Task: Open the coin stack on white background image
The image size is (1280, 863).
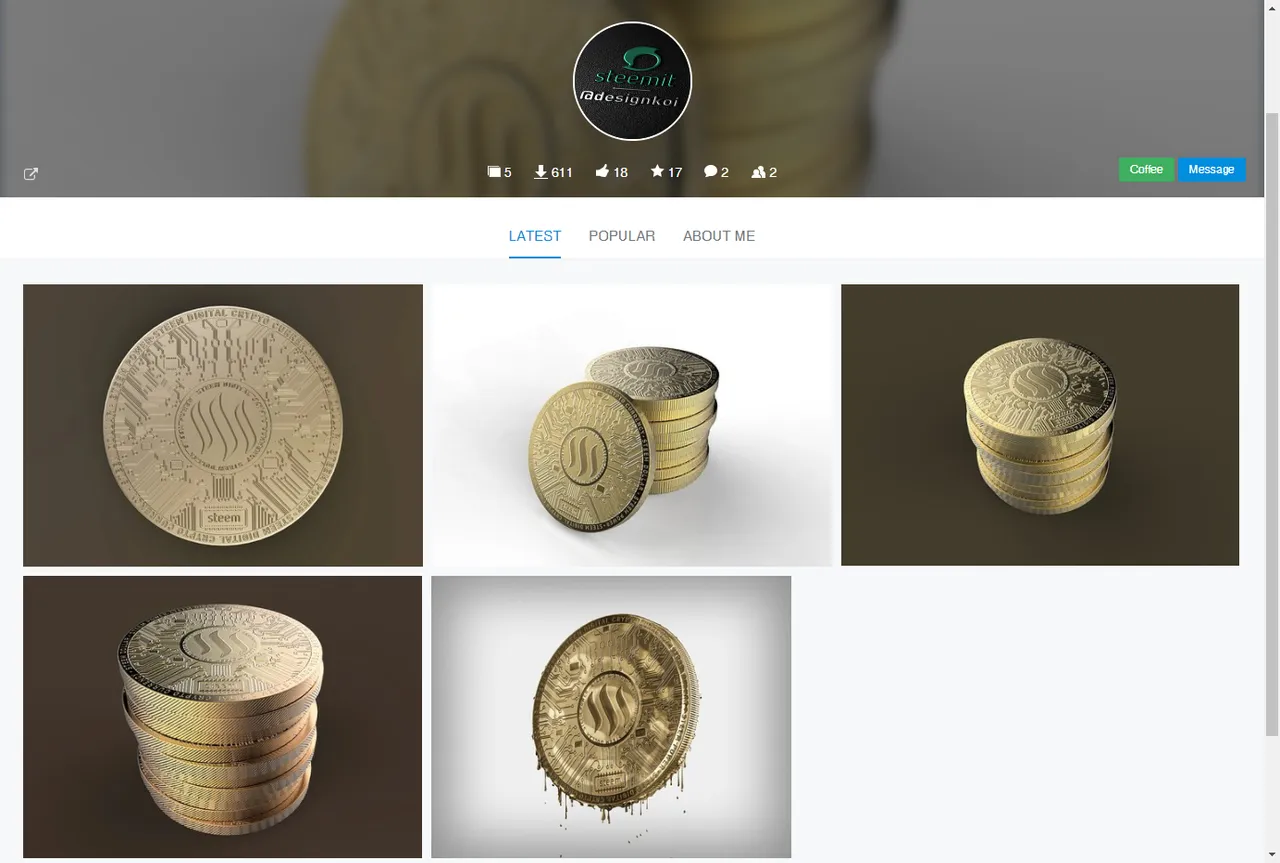Action: [631, 425]
